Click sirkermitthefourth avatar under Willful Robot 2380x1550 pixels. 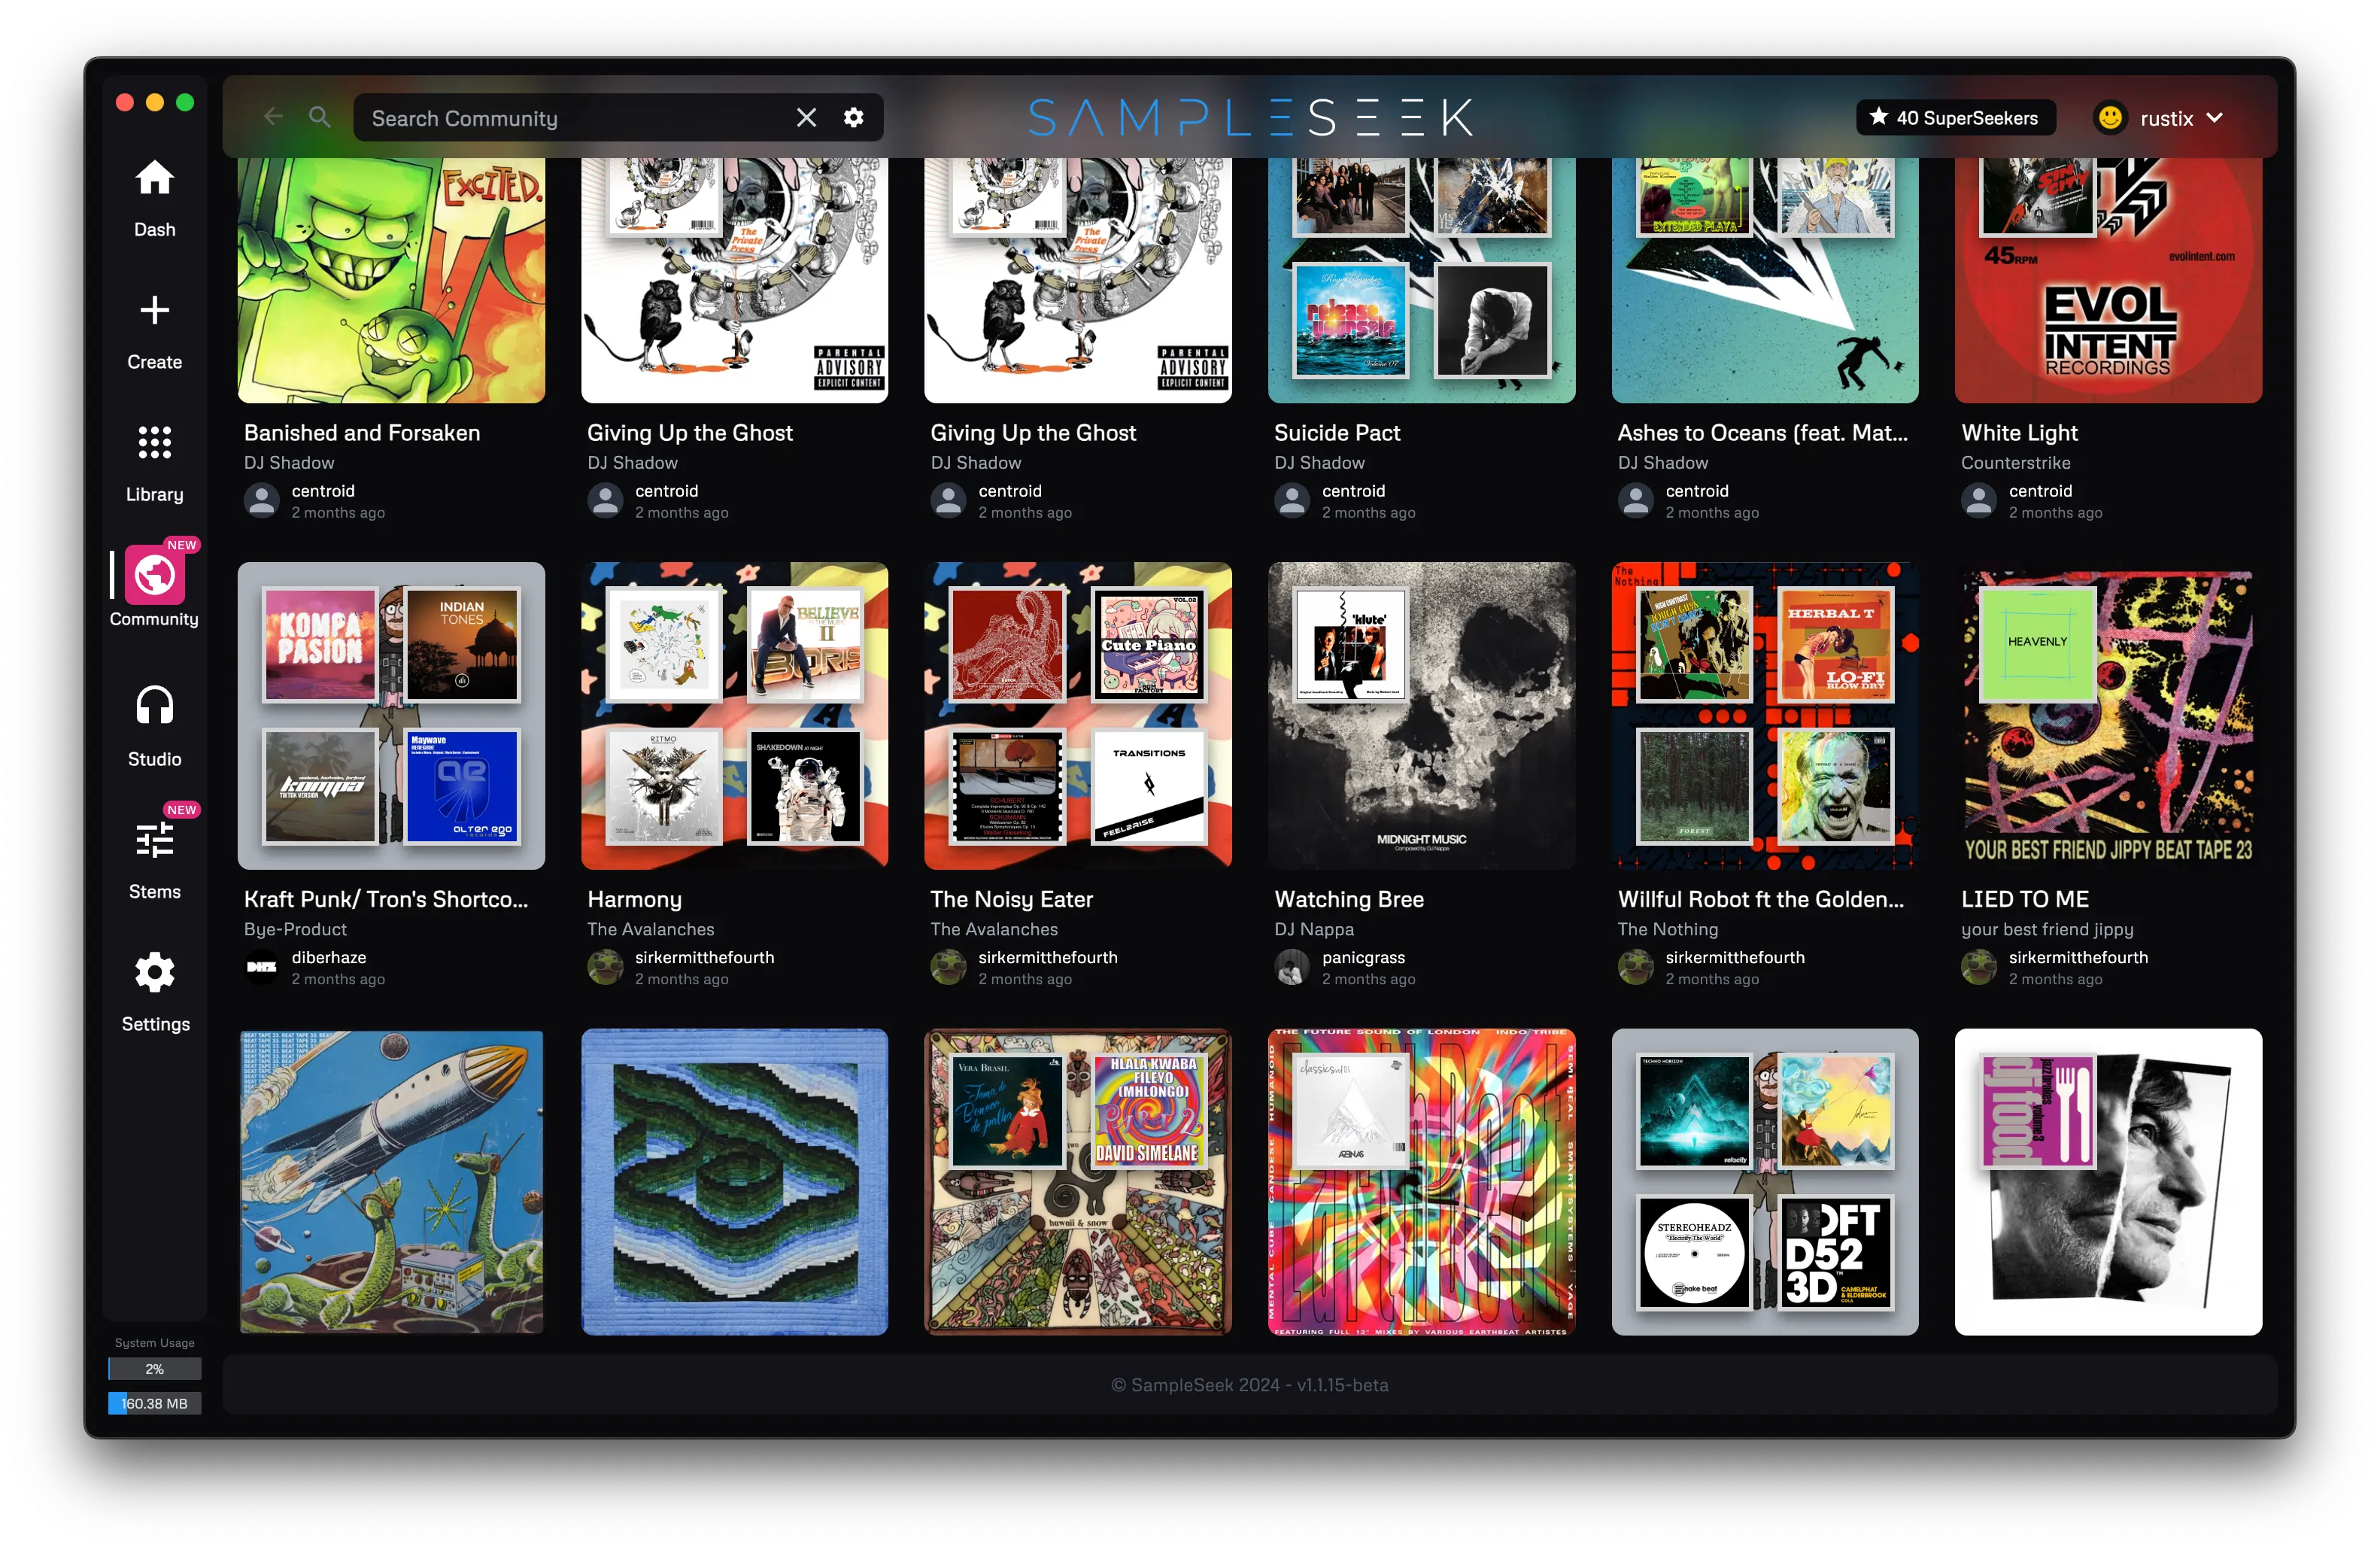[x=1636, y=967]
